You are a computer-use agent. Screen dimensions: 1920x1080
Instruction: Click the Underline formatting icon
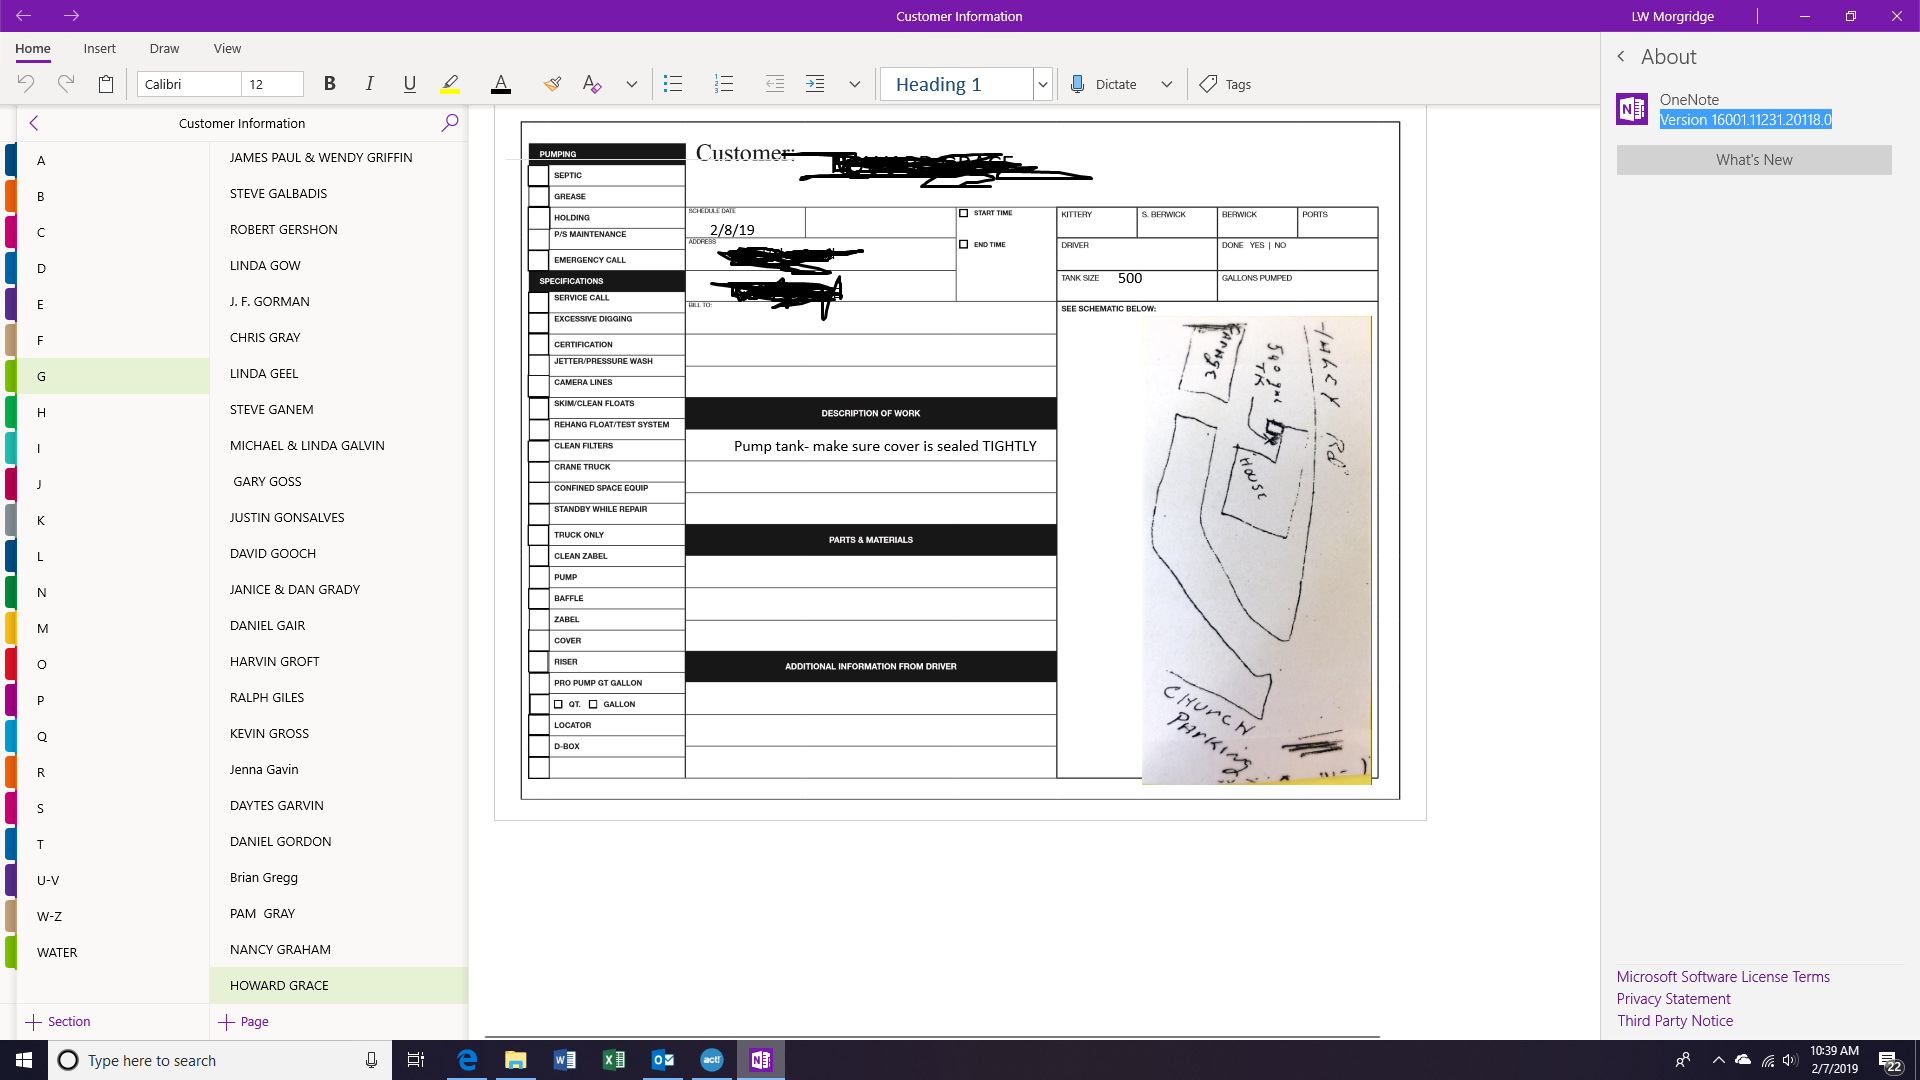[x=409, y=84]
